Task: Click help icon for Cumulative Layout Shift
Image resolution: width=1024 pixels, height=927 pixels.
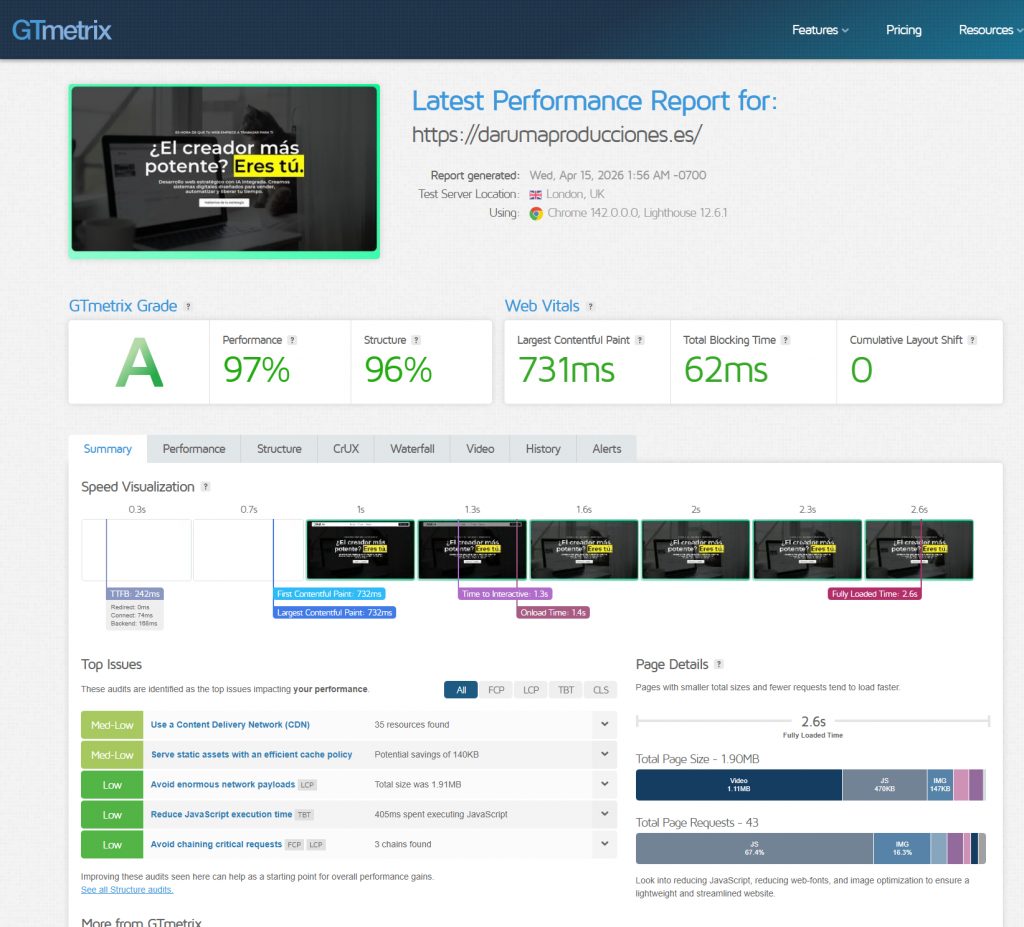Action: [x=972, y=340]
